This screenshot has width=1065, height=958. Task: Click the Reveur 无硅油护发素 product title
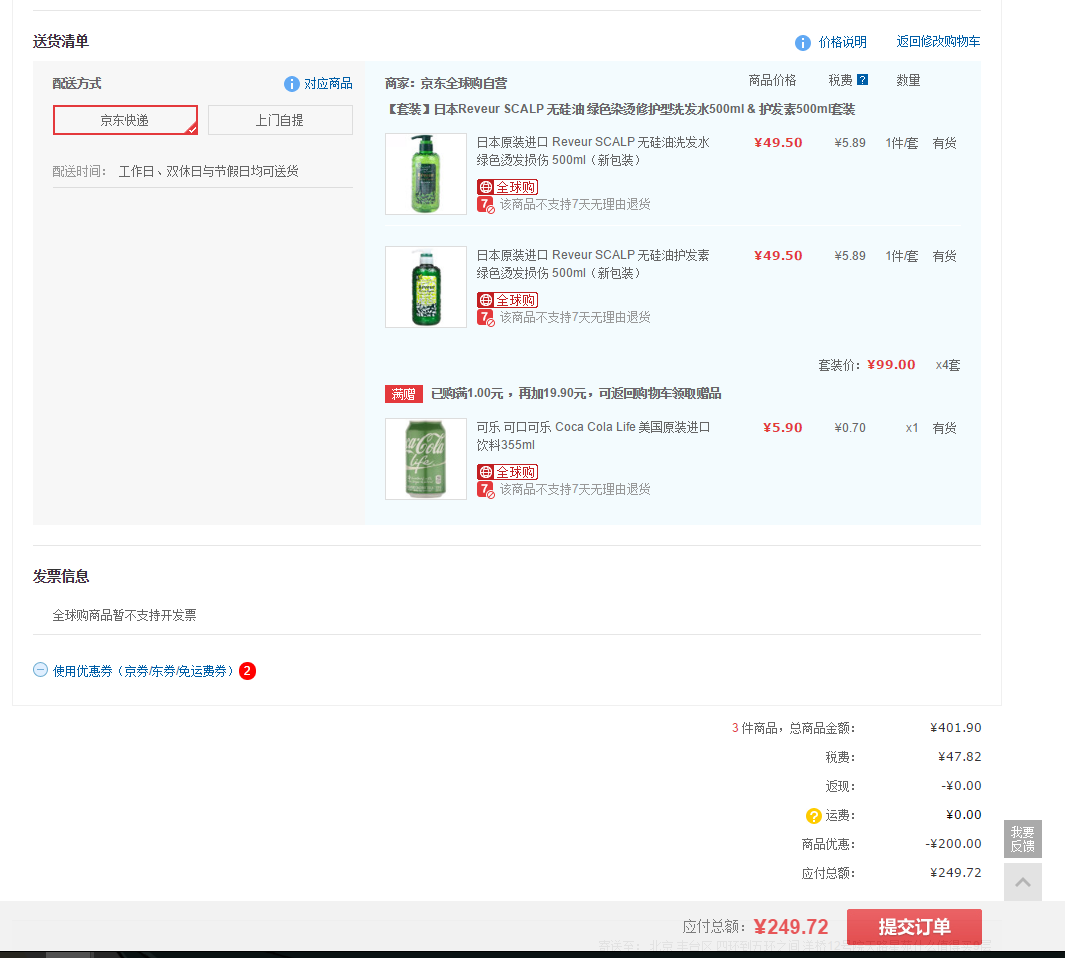pos(593,264)
